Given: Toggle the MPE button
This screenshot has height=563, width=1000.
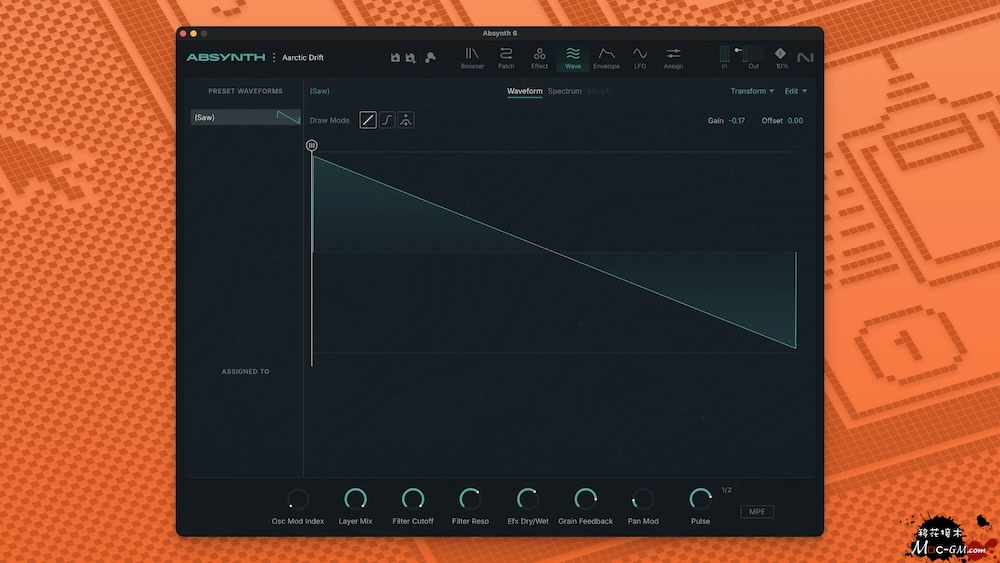Looking at the screenshot, I should click(757, 512).
